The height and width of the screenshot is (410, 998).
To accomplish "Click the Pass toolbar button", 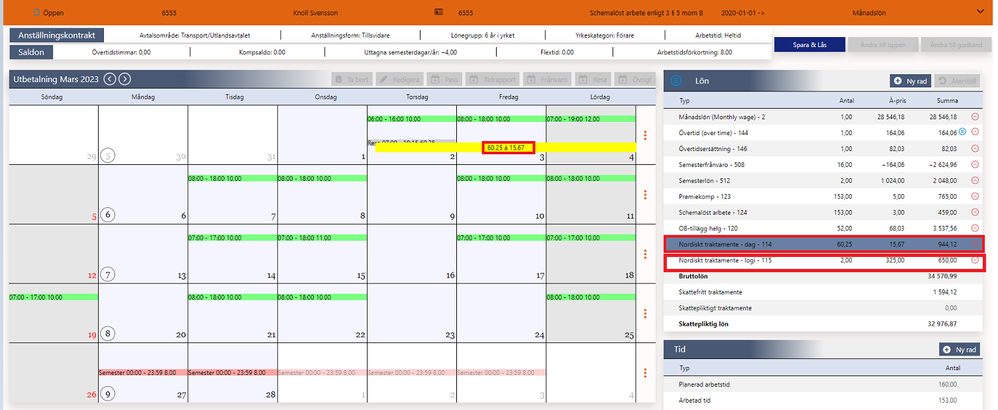I will coord(445,80).
